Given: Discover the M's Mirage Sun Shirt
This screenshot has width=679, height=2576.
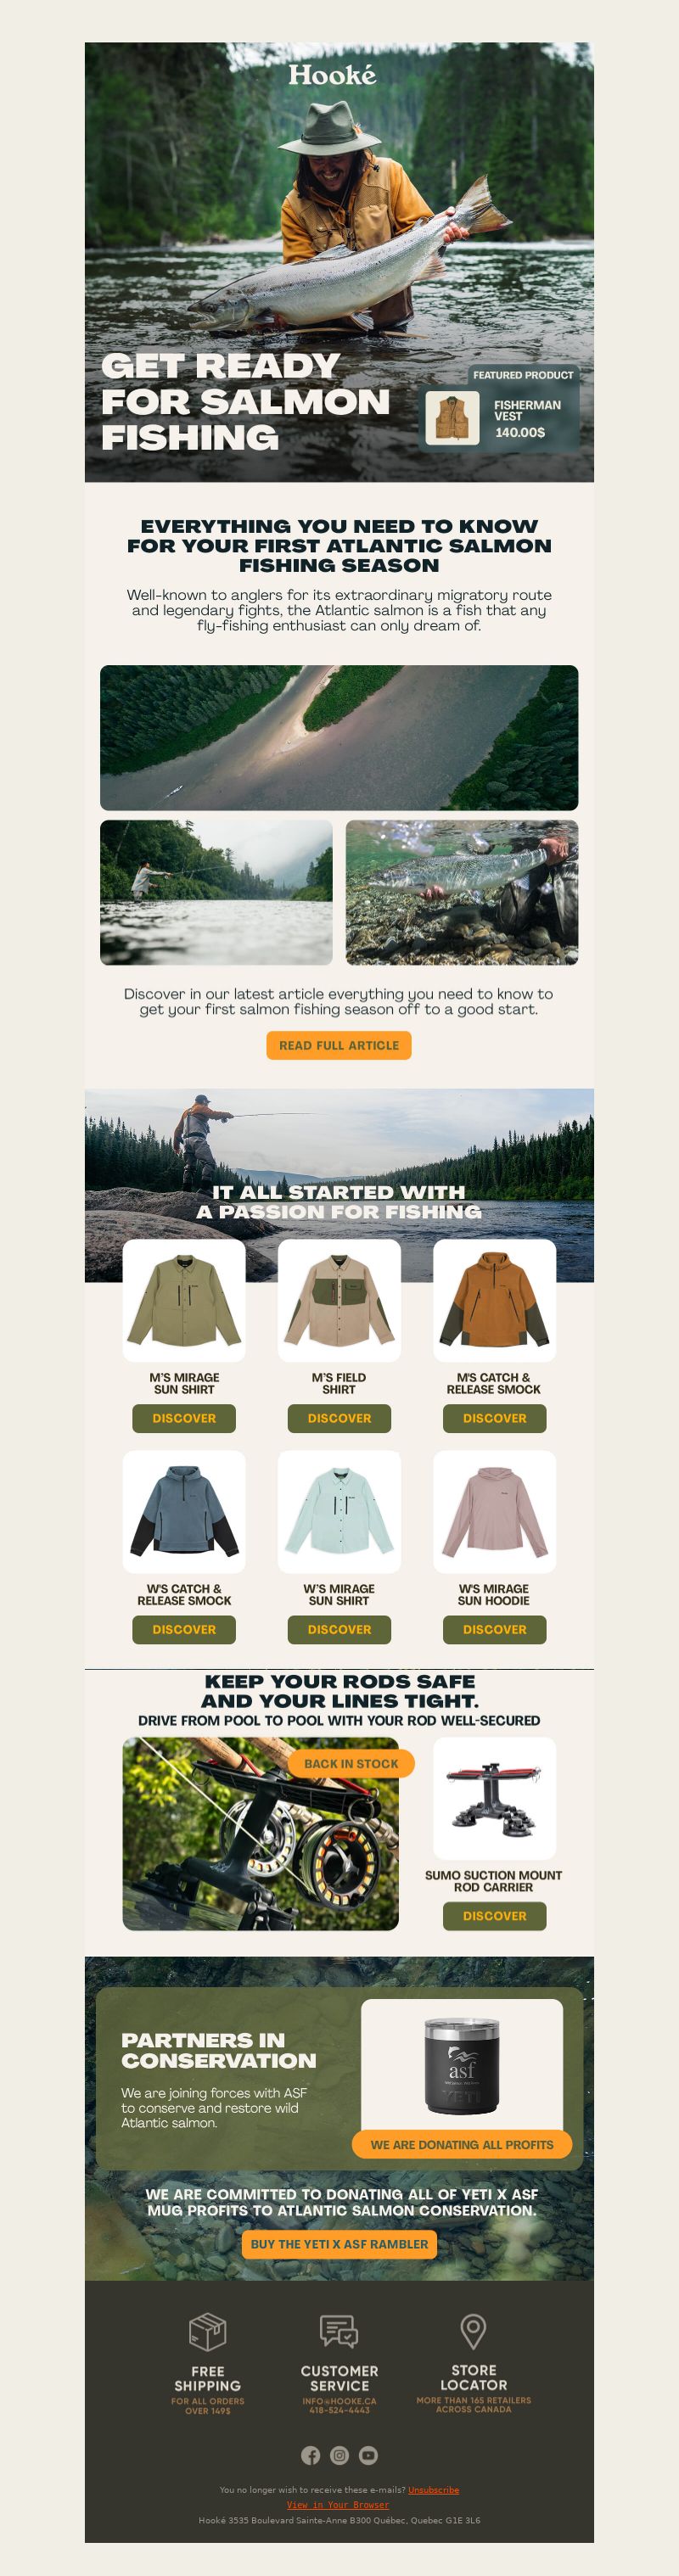Looking at the screenshot, I should pyautogui.click(x=184, y=1418).
